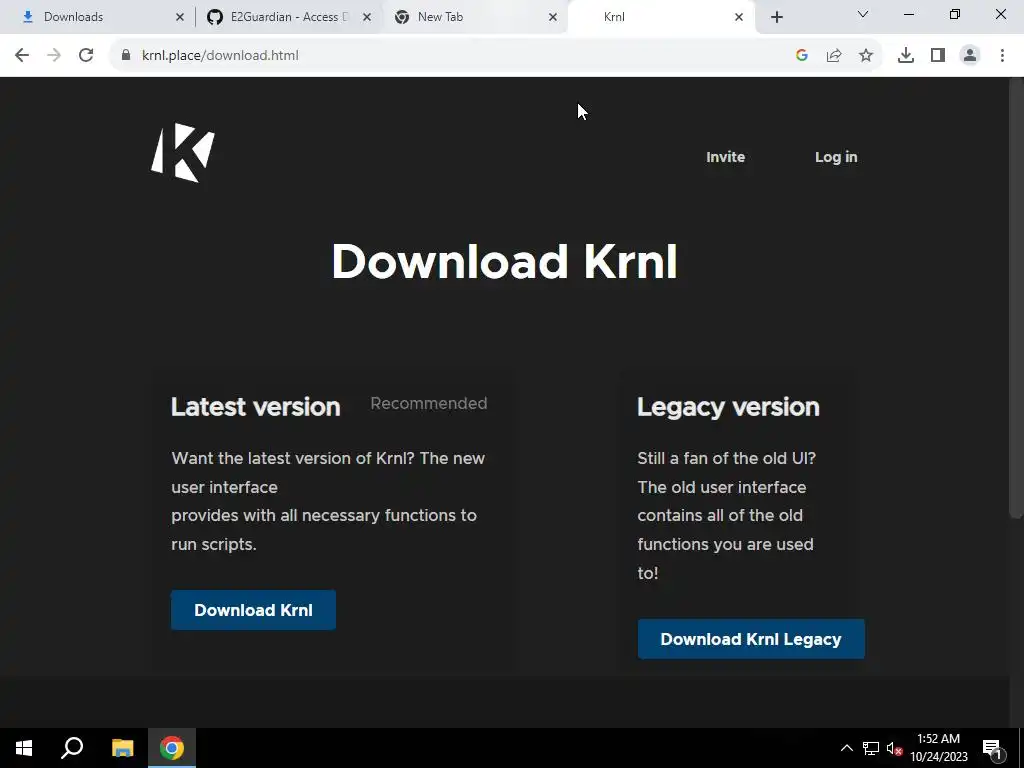The width and height of the screenshot is (1024, 768).
Task: Close the Downloads tab
Action: pyautogui.click(x=180, y=17)
